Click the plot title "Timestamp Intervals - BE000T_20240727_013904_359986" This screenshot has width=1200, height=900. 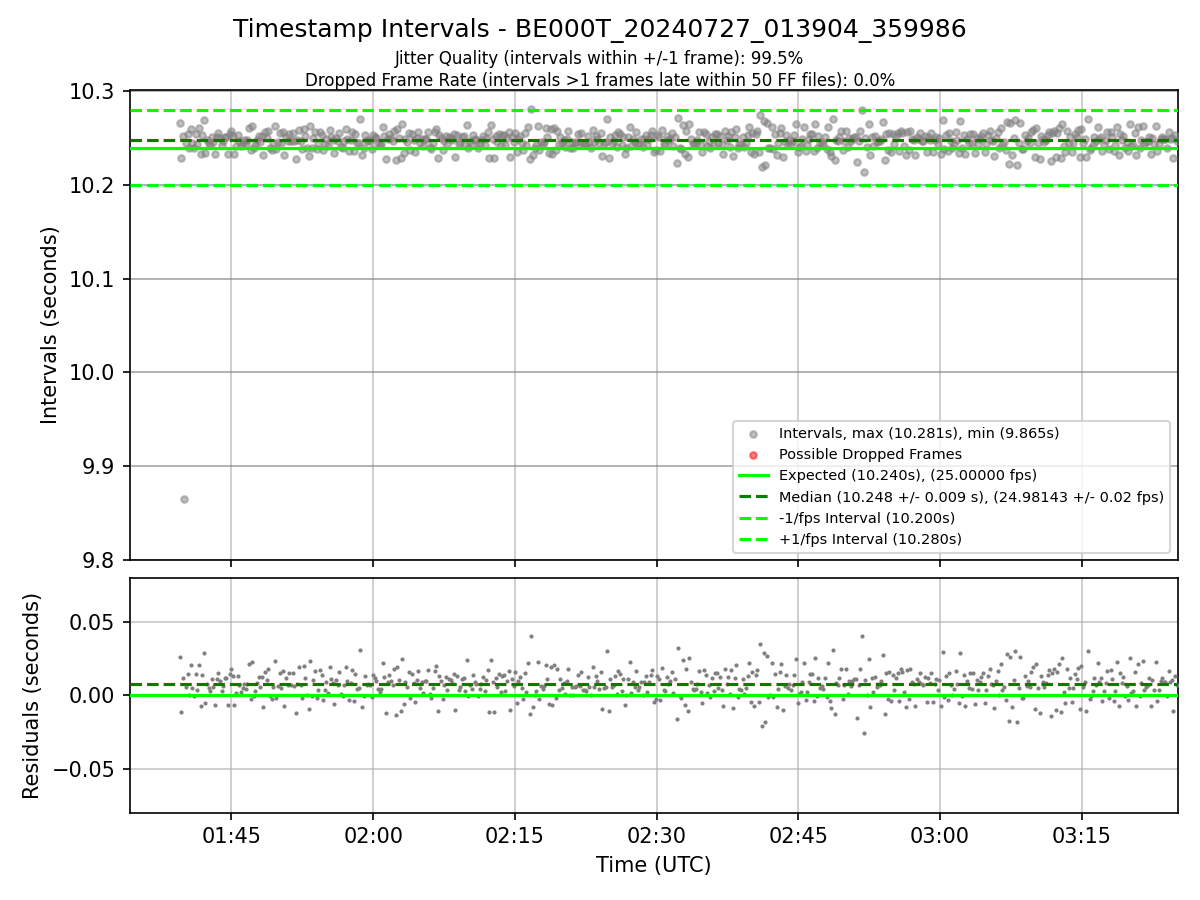pos(599,29)
